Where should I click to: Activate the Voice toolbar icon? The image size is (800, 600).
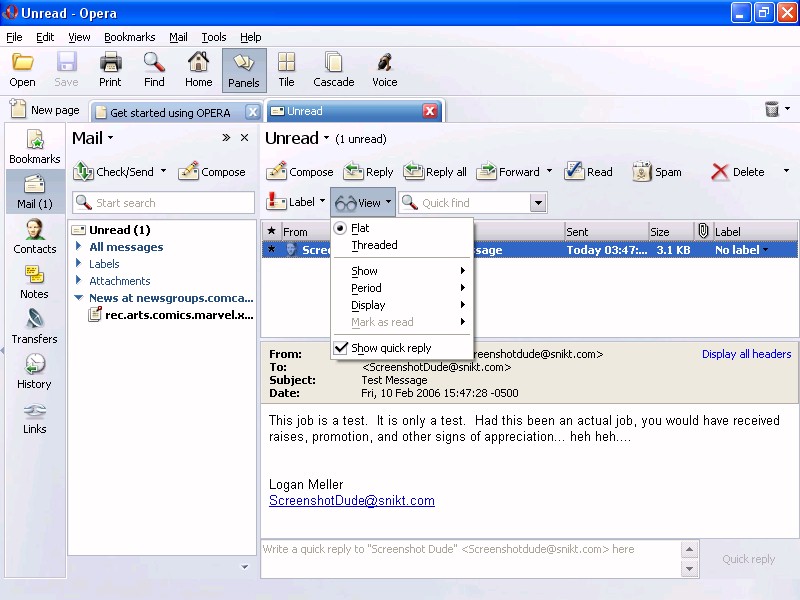385,70
